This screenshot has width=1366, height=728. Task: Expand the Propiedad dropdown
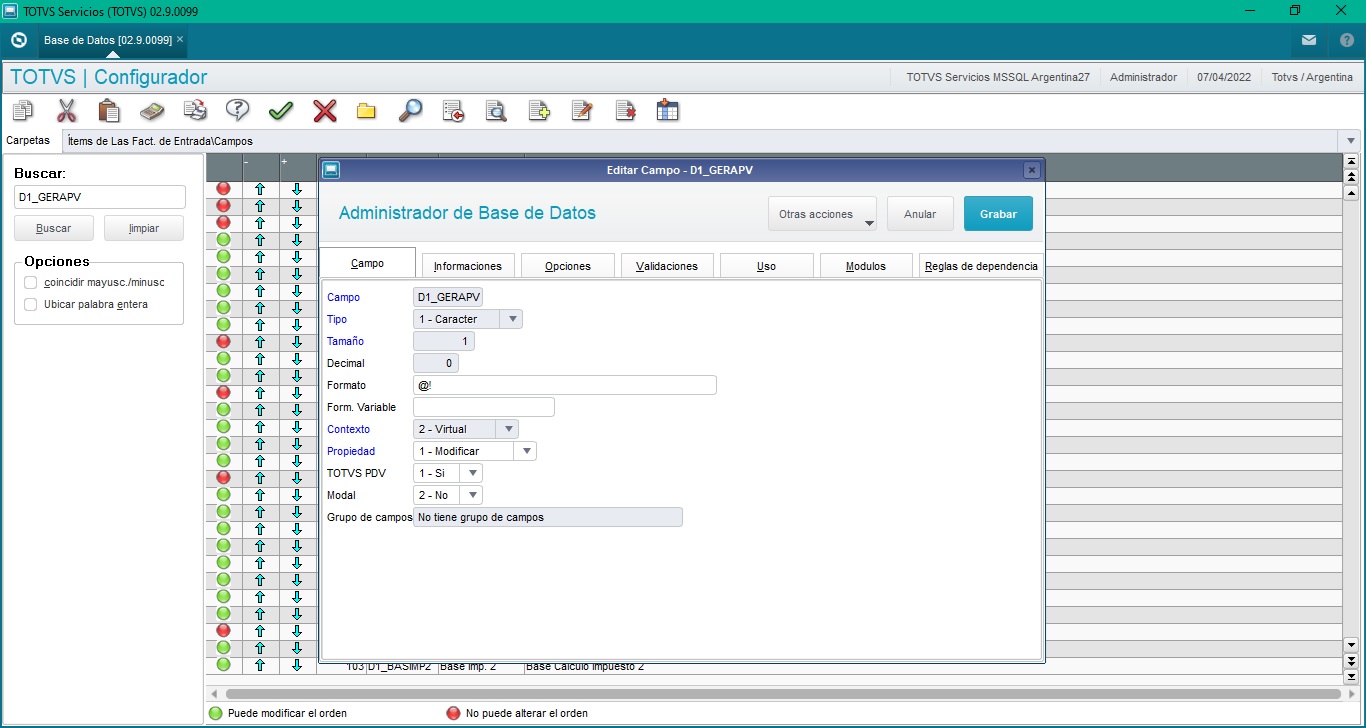coord(525,451)
